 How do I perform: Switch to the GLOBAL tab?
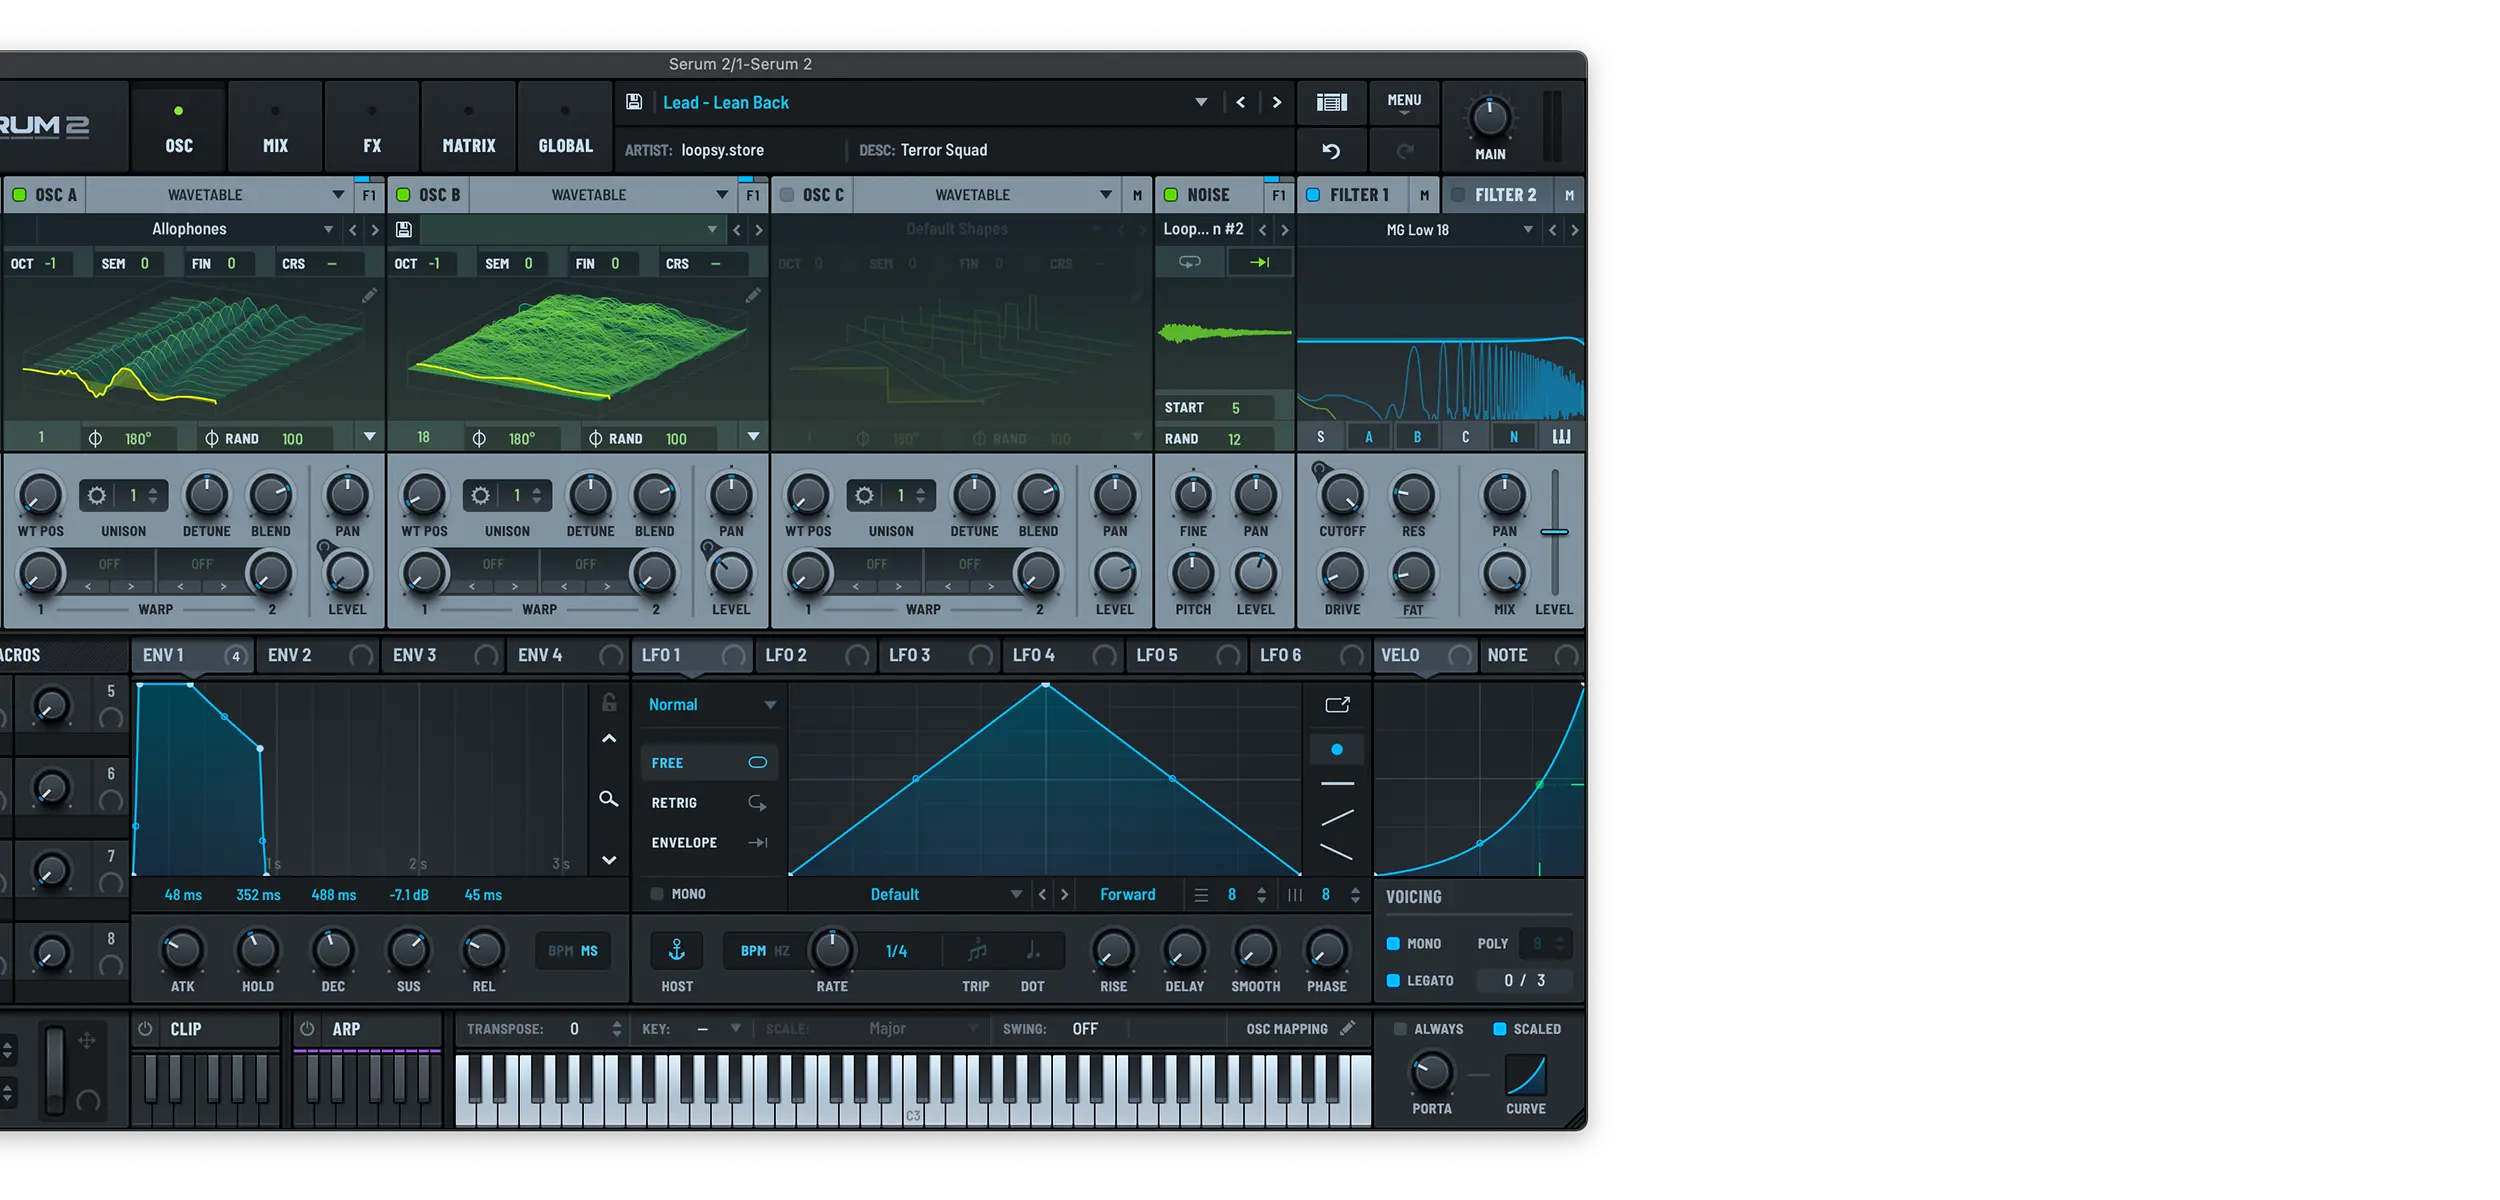566,127
